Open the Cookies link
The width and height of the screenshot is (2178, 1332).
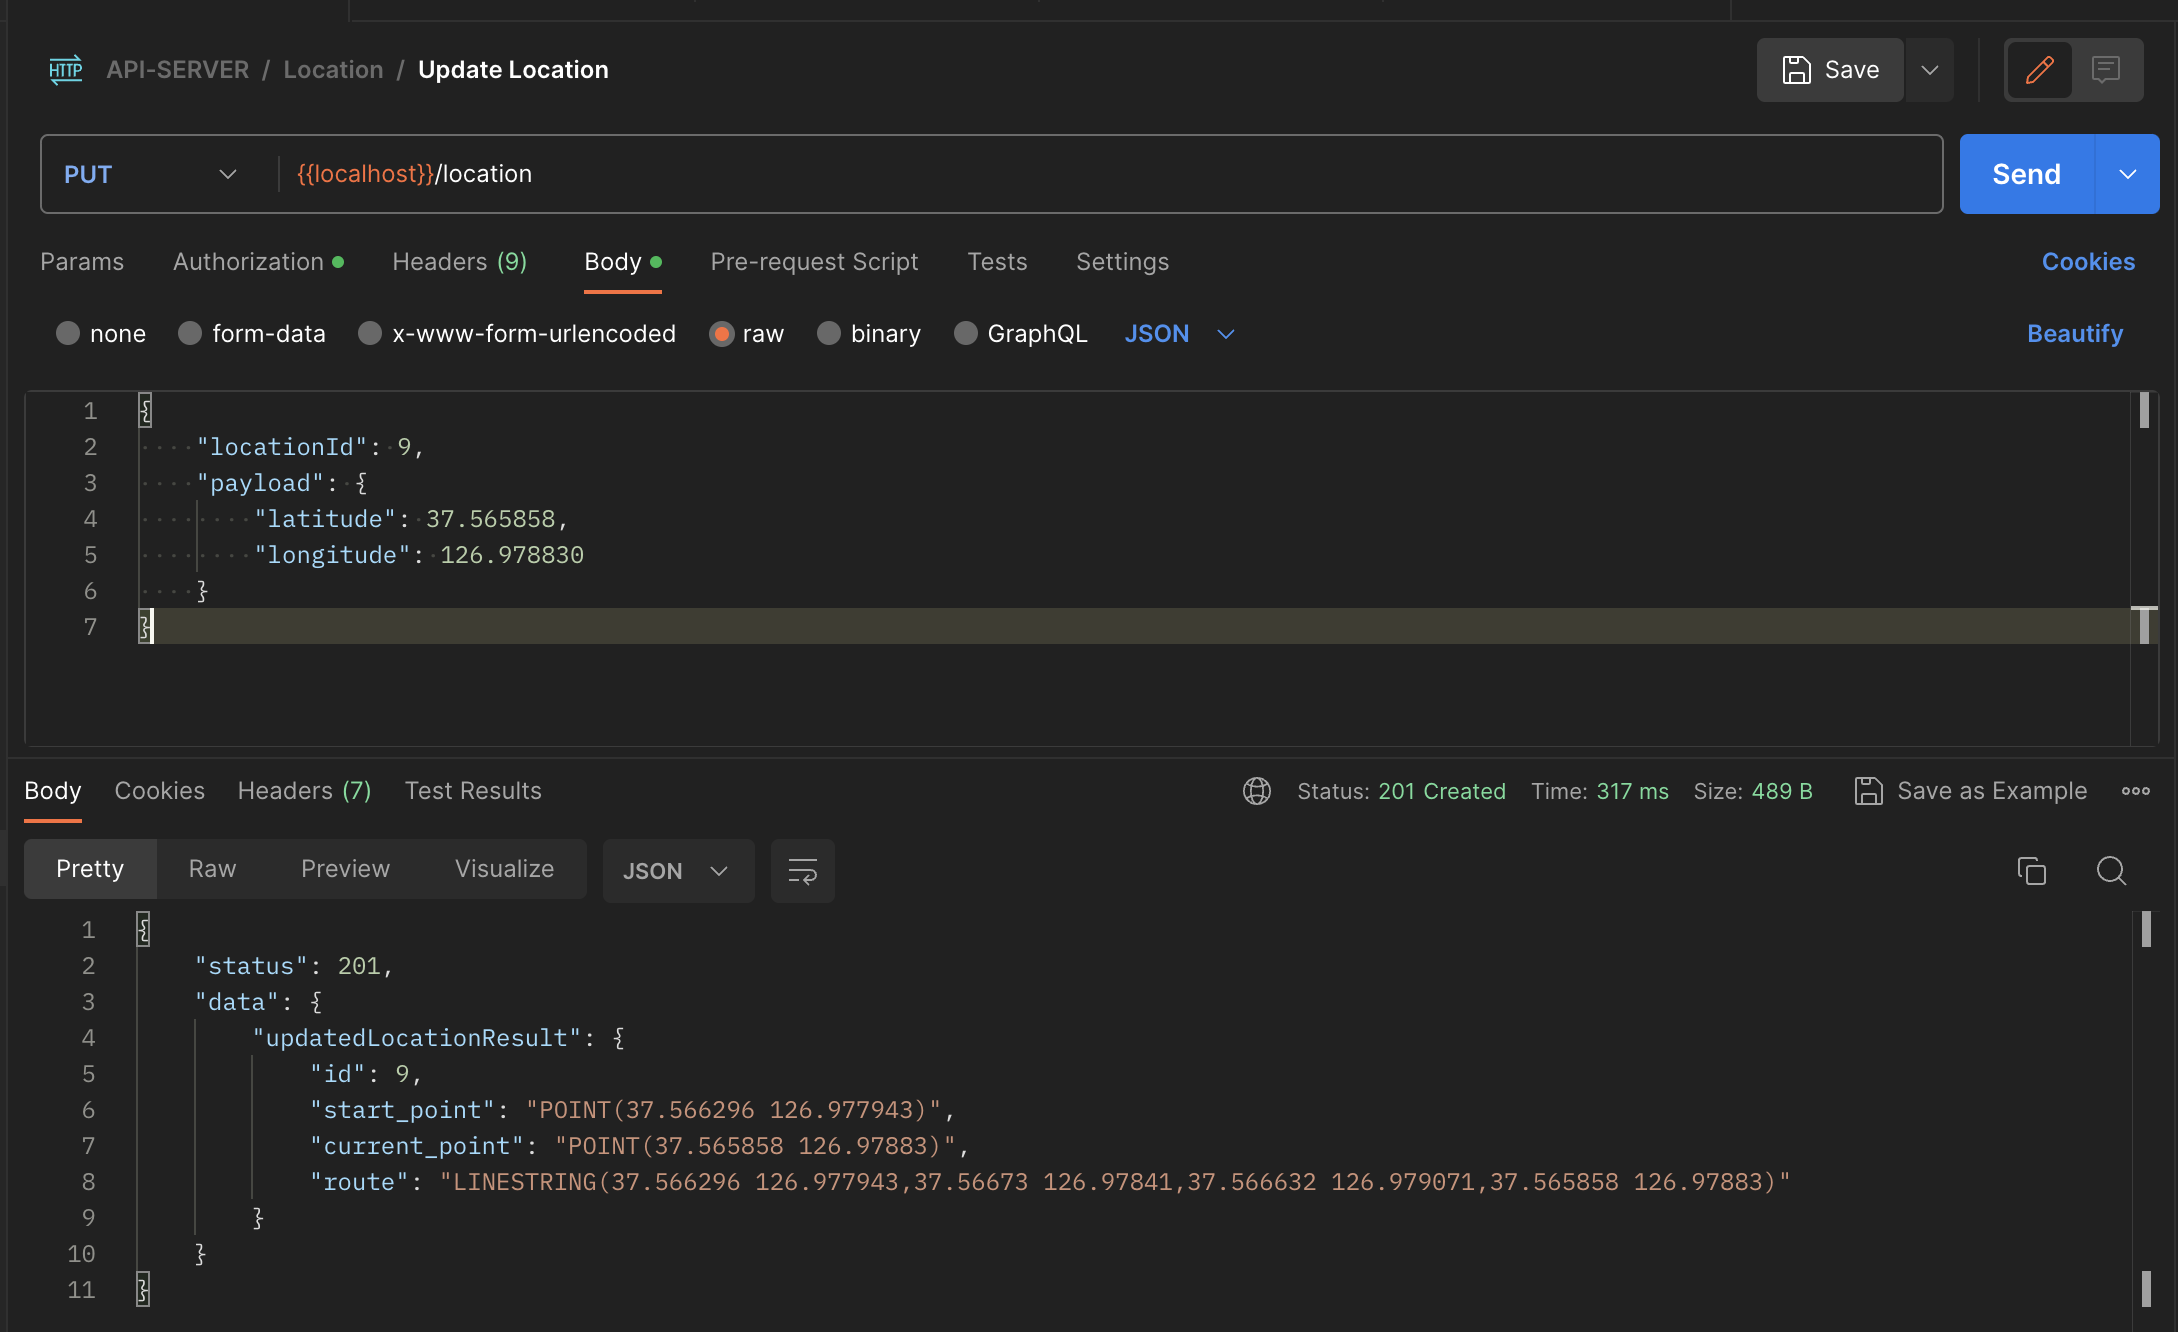pos(2088,262)
